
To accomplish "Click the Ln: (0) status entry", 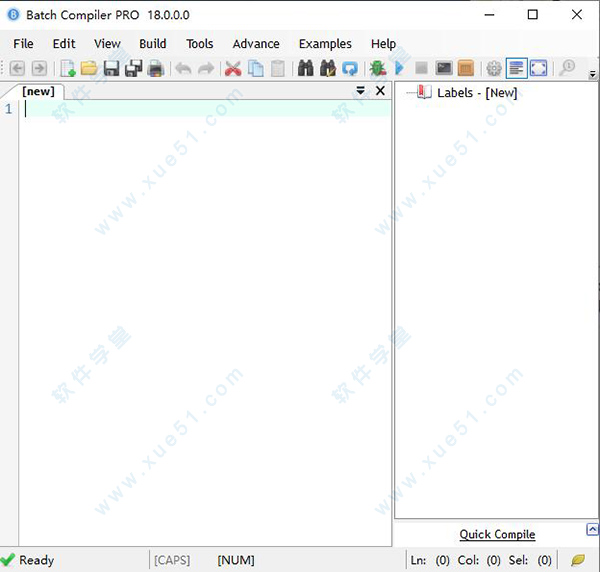I will pyautogui.click(x=430, y=560).
